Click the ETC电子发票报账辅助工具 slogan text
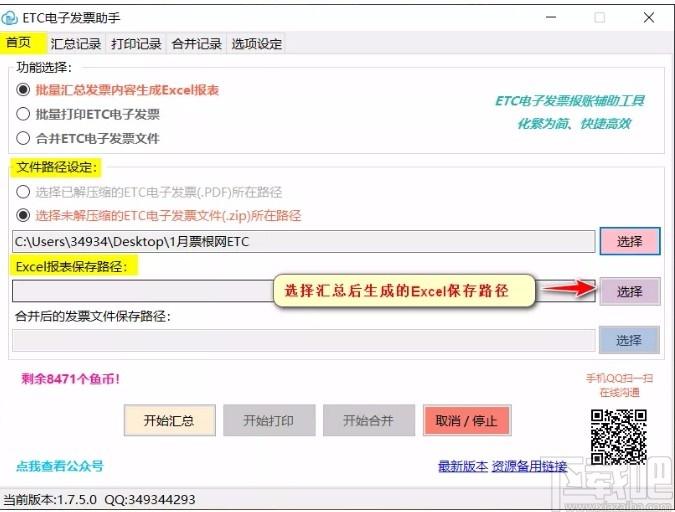 click(570, 101)
